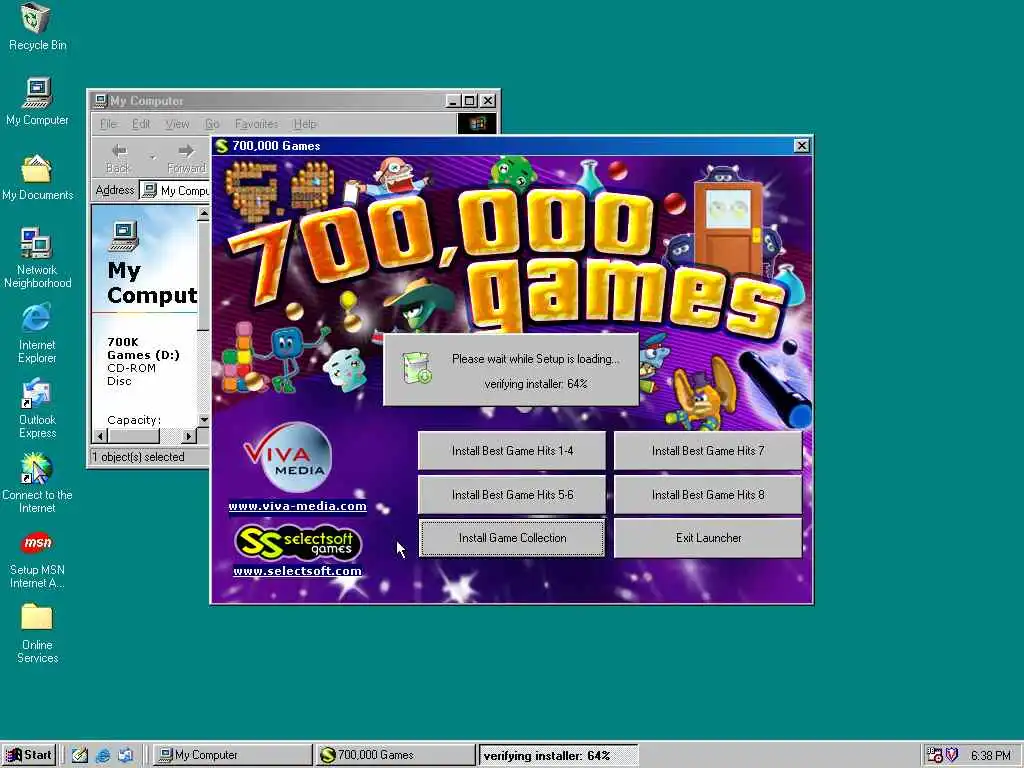Open the Recycle Bin desktop icon
The width and height of the screenshot is (1024, 768).
[37, 27]
